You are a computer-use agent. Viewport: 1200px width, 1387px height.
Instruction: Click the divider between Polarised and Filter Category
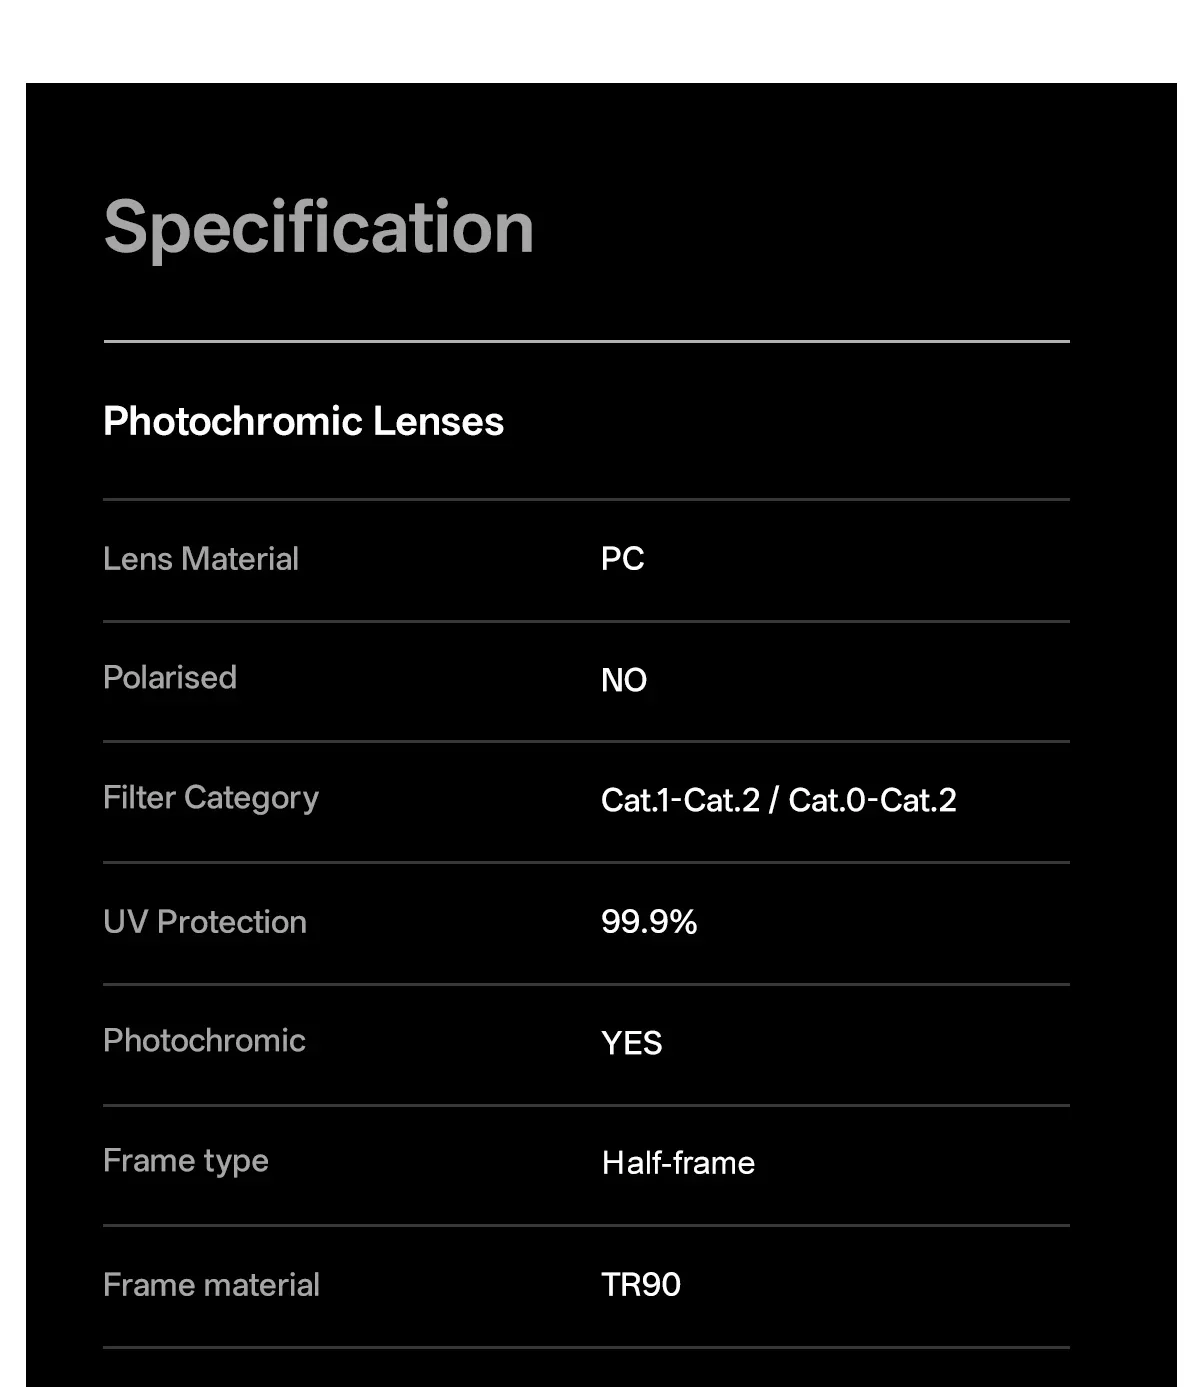(587, 741)
